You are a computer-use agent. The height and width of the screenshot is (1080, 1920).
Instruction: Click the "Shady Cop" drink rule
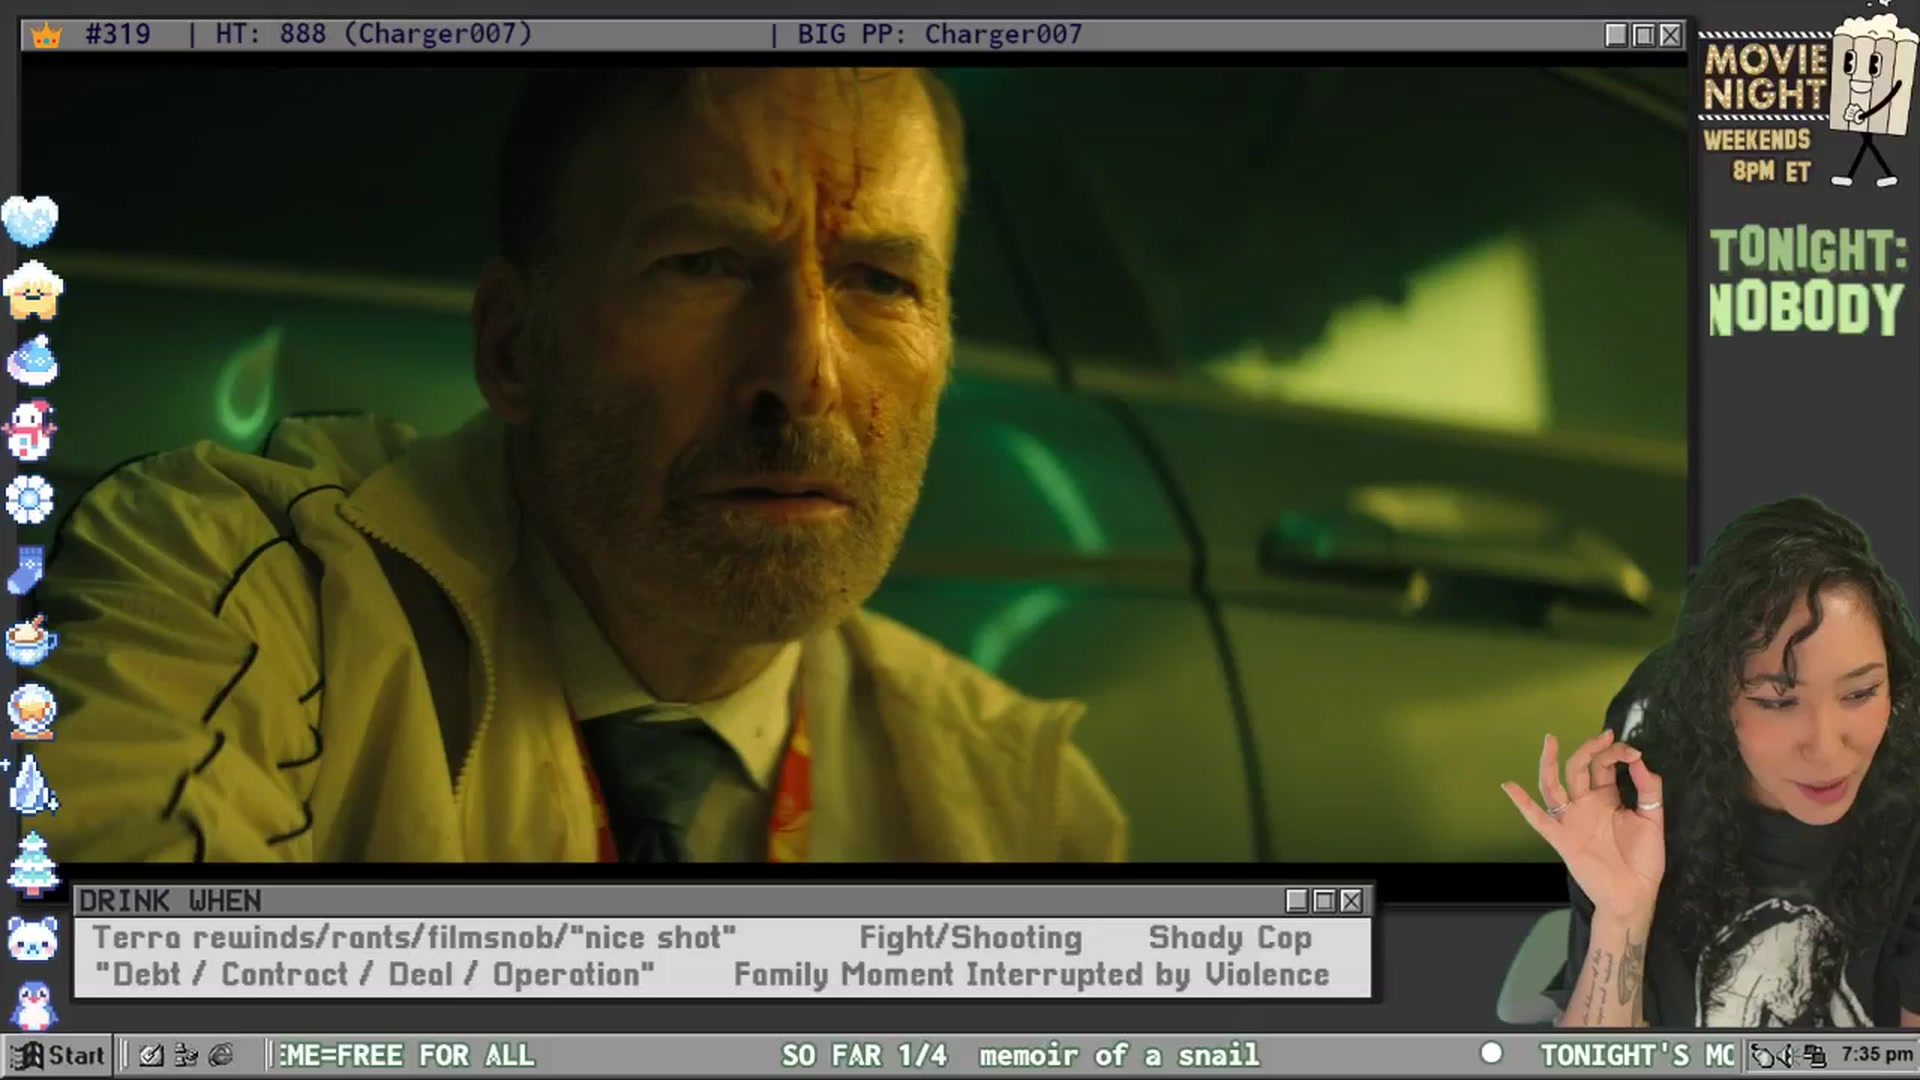pos(1230,938)
